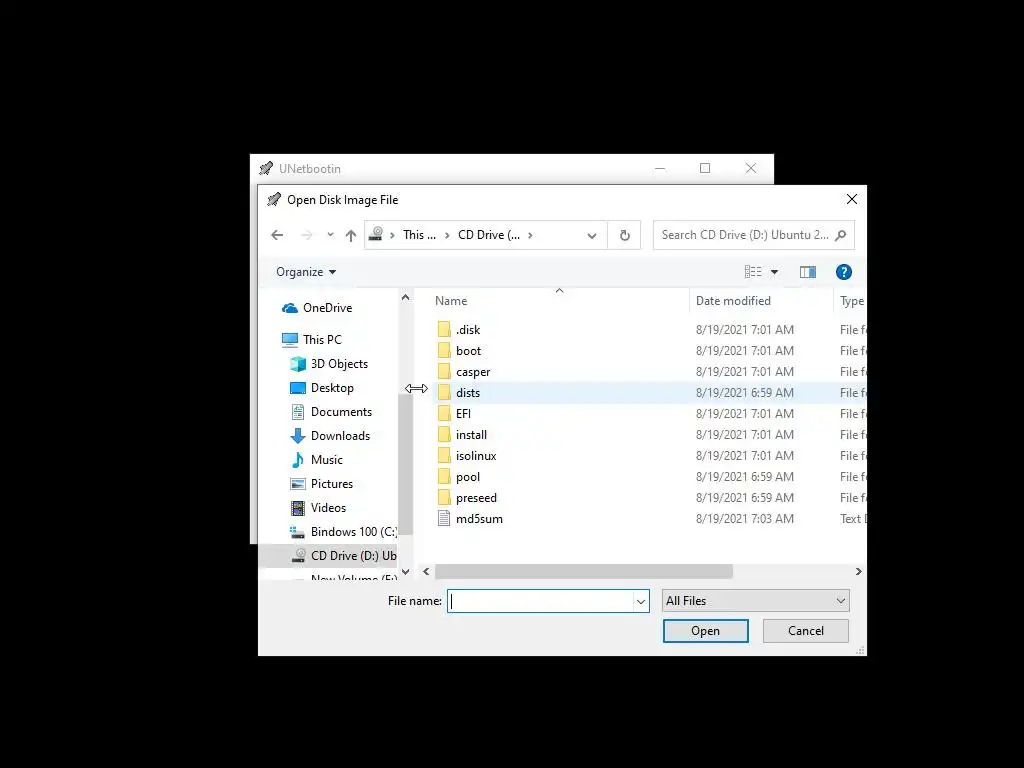The image size is (1024, 768).
Task: Open Music in the sidebar
Action: (x=327, y=460)
